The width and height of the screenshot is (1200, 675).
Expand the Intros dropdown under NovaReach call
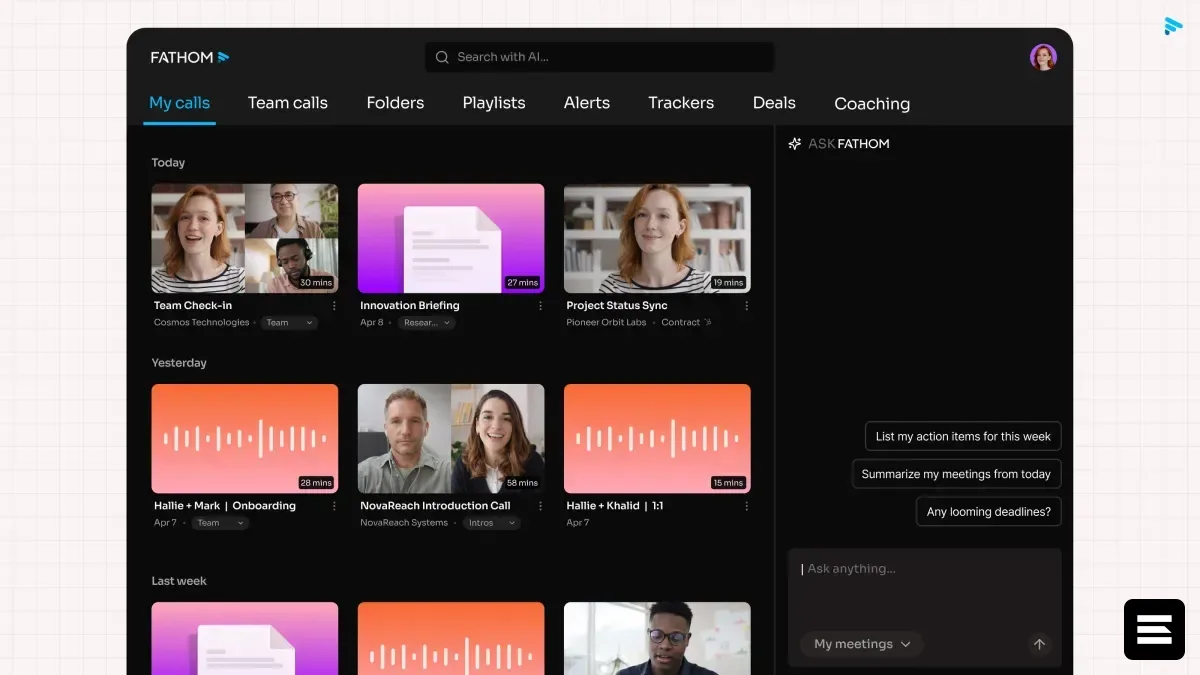(492, 523)
